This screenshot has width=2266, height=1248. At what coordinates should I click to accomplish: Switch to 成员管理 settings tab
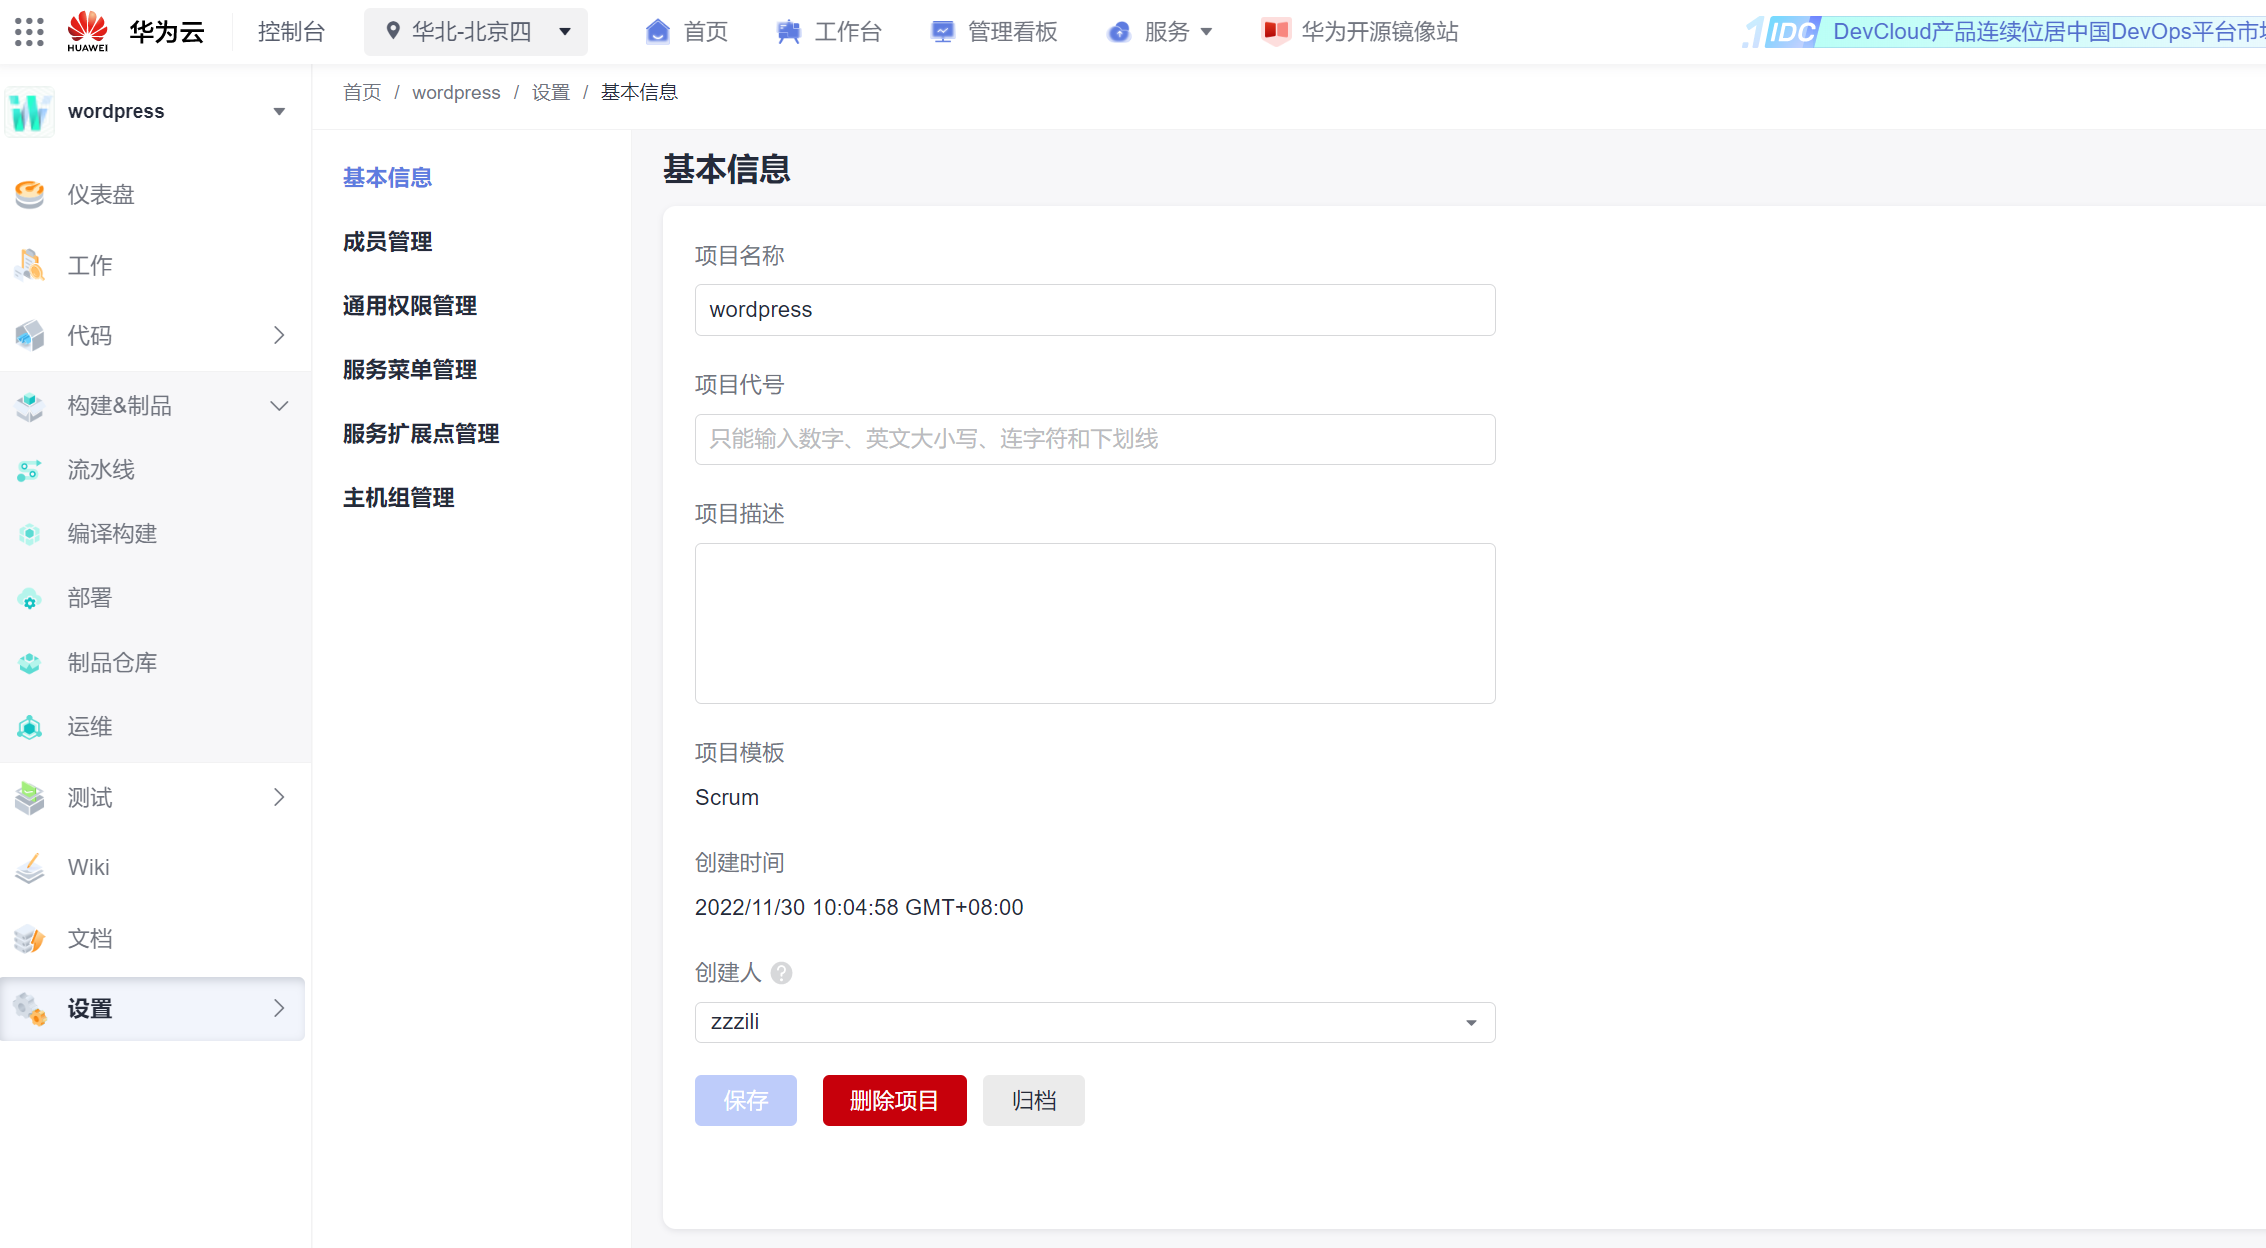pos(387,241)
